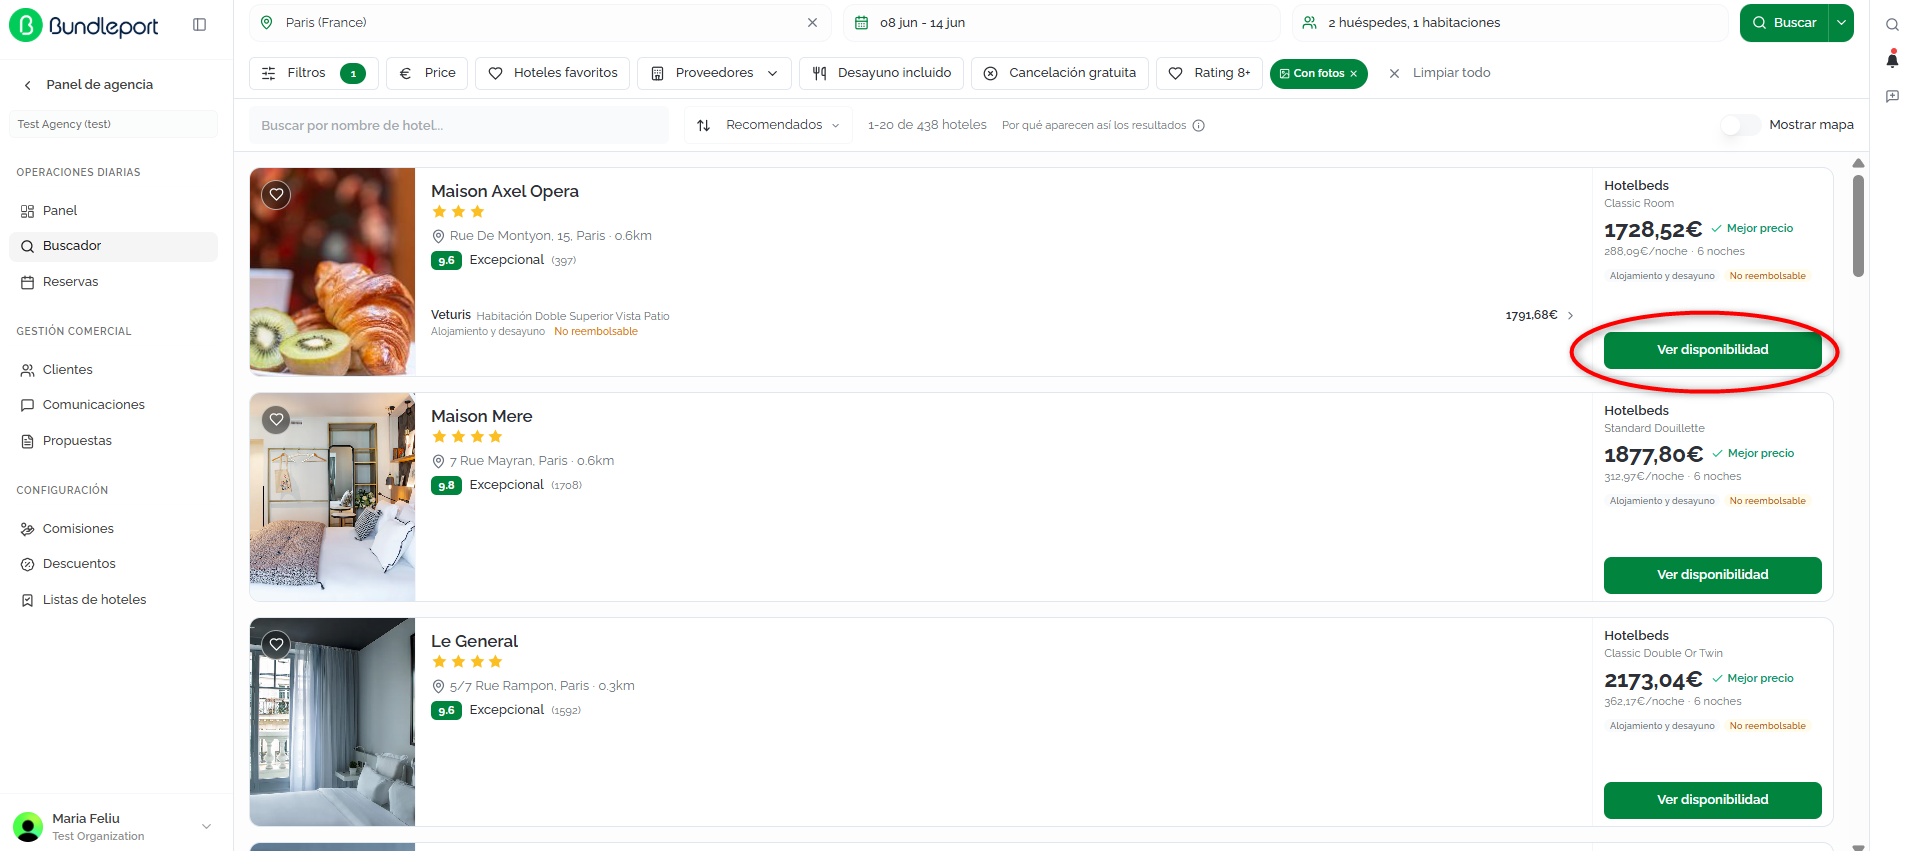Click the Bundleport logo
This screenshot has width=1906, height=851.
84,25
